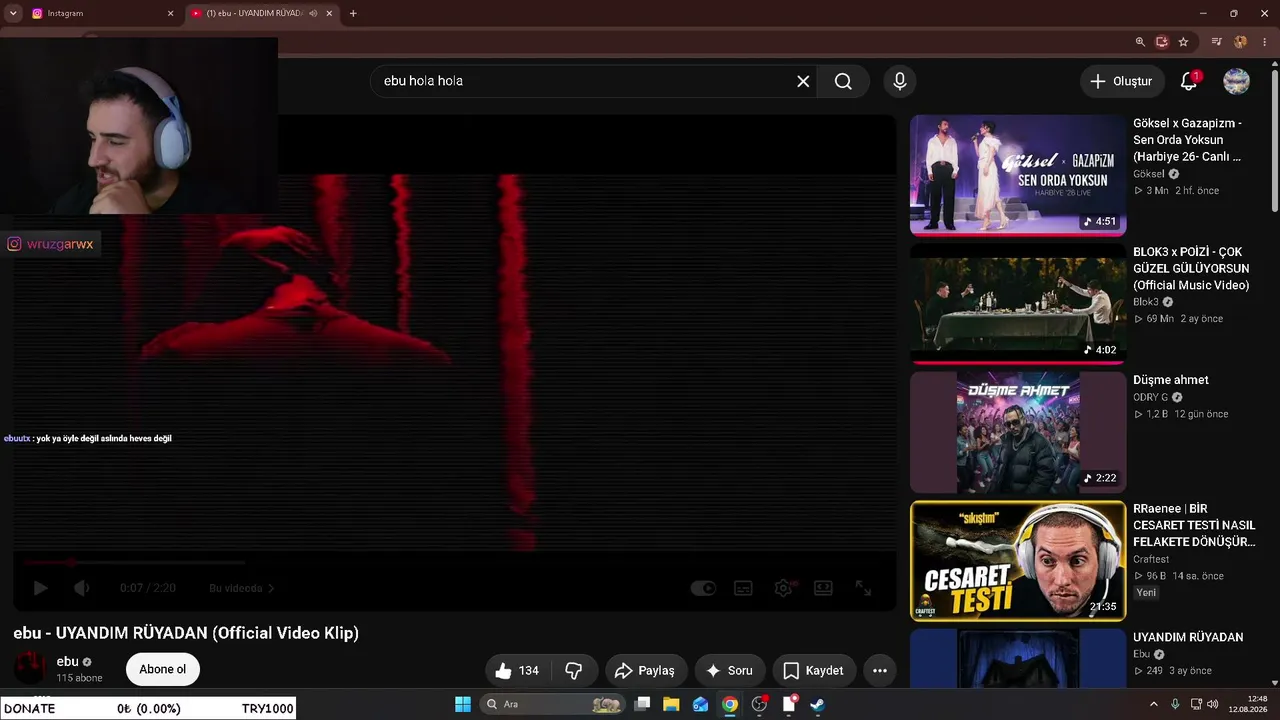Viewport: 1280px width, 720px height.
Task: Open the 'CESARET TESTİ' video thumbnail
Action: (x=1018, y=561)
